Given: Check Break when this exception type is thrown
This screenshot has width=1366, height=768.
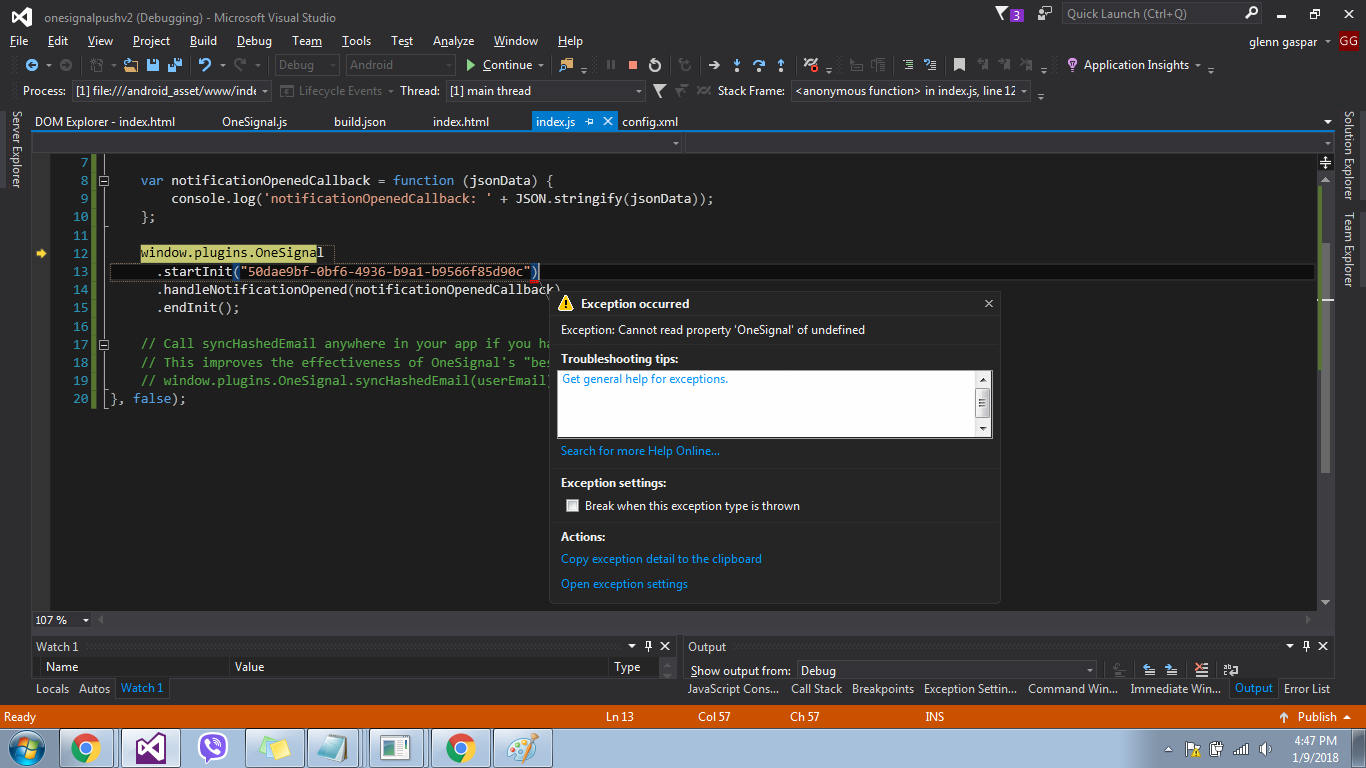Looking at the screenshot, I should [572, 505].
